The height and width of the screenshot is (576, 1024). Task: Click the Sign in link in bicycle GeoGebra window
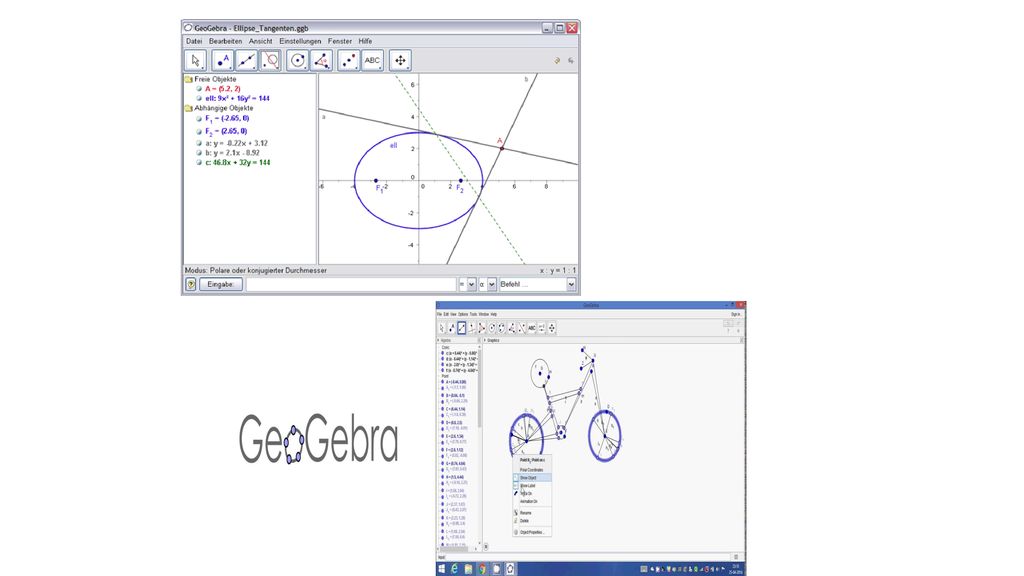[x=735, y=314]
